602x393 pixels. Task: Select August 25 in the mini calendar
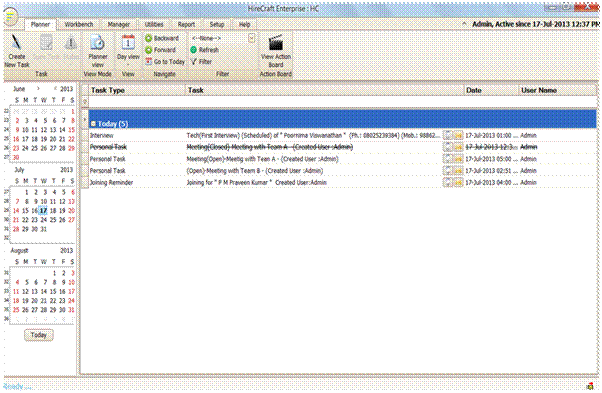click(16, 310)
